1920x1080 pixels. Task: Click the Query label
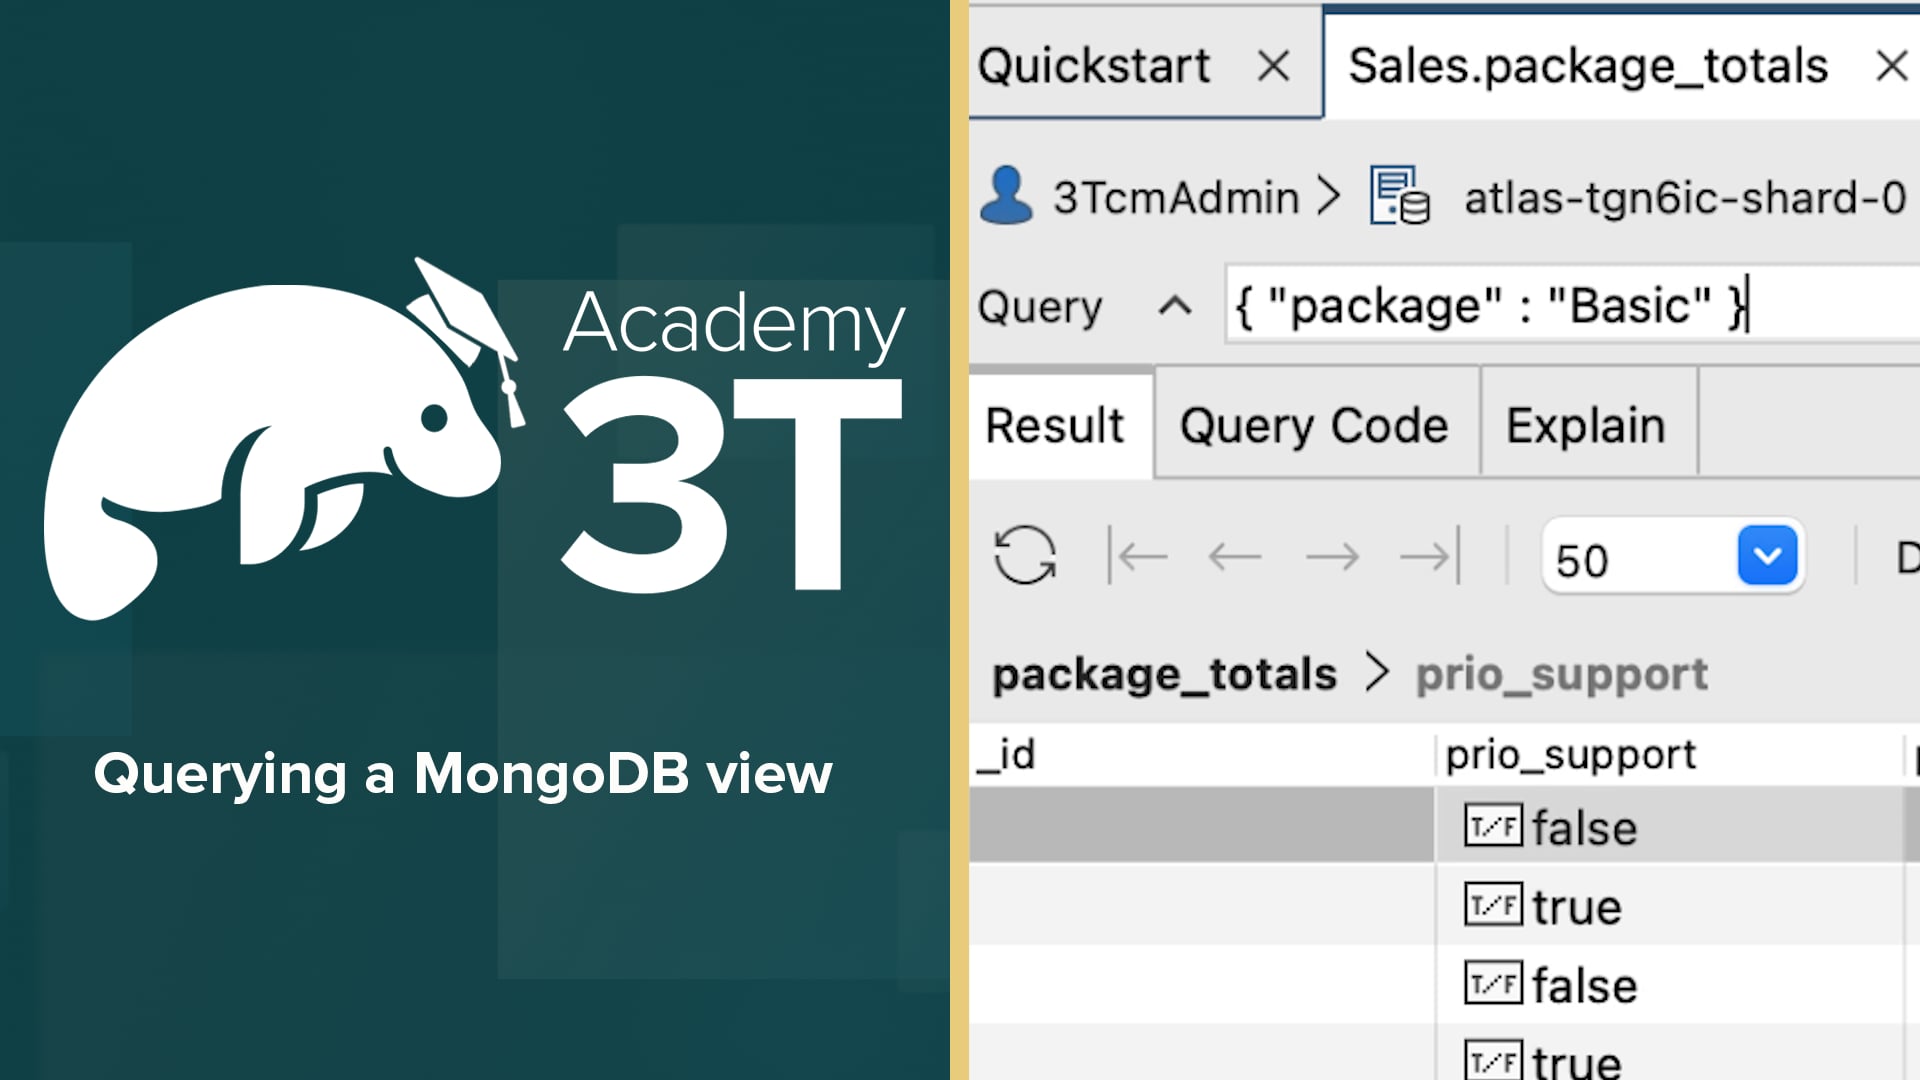tap(1040, 306)
